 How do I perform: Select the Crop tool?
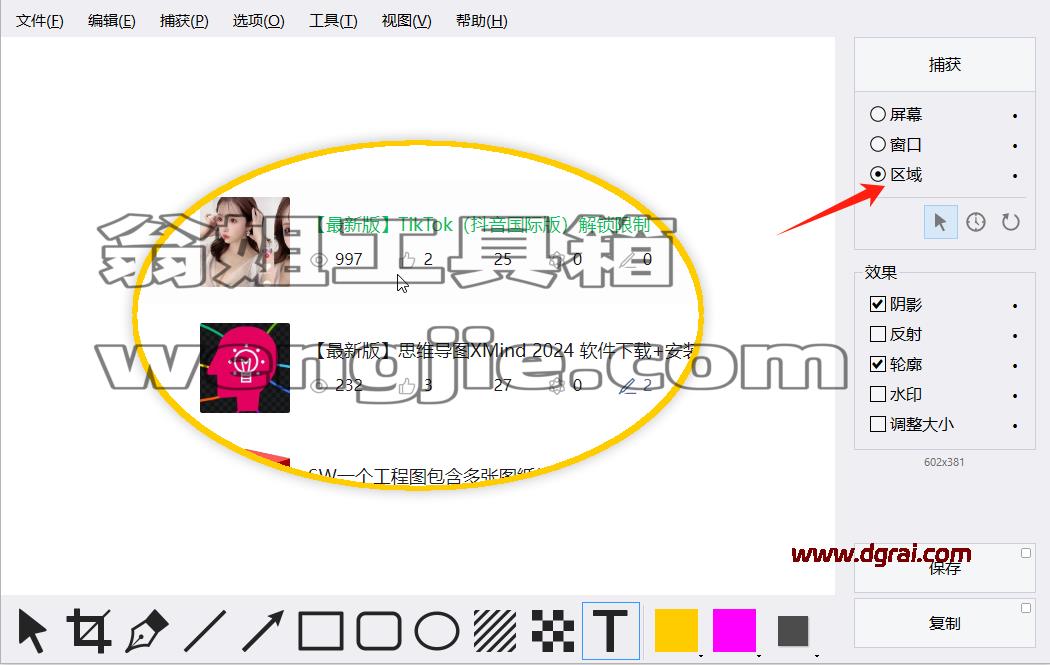pyautogui.click(x=89, y=630)
